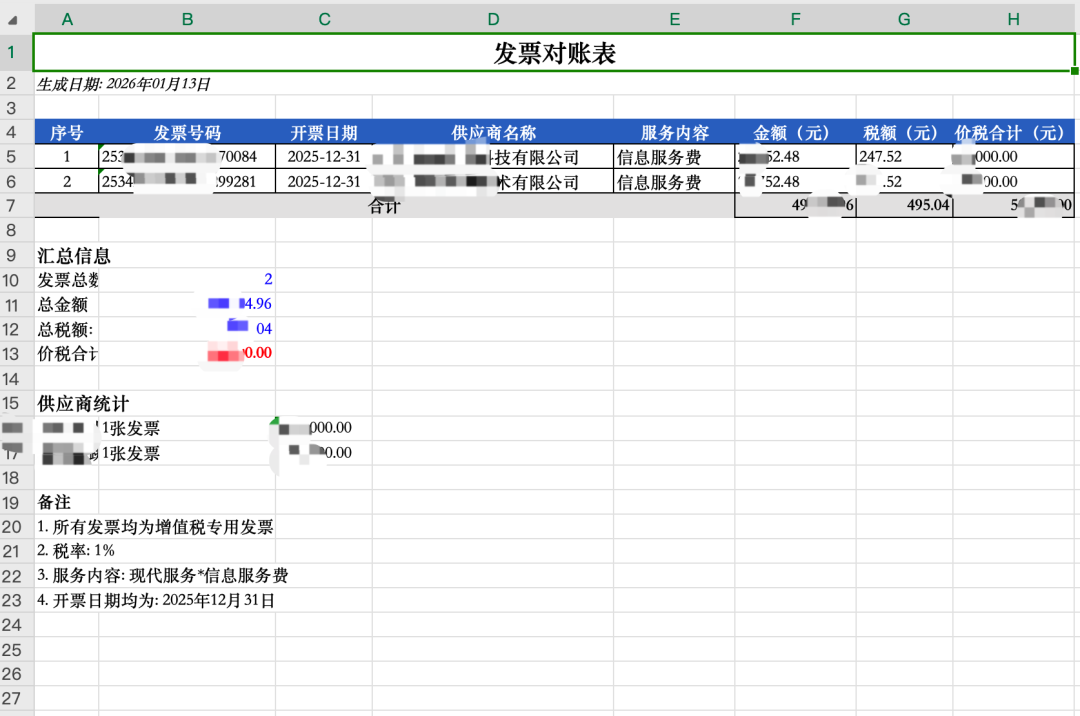Screen dimensions: 1080x716
Task: Click the 开票日期 cell in row 5
Action: tap(324, 157)
